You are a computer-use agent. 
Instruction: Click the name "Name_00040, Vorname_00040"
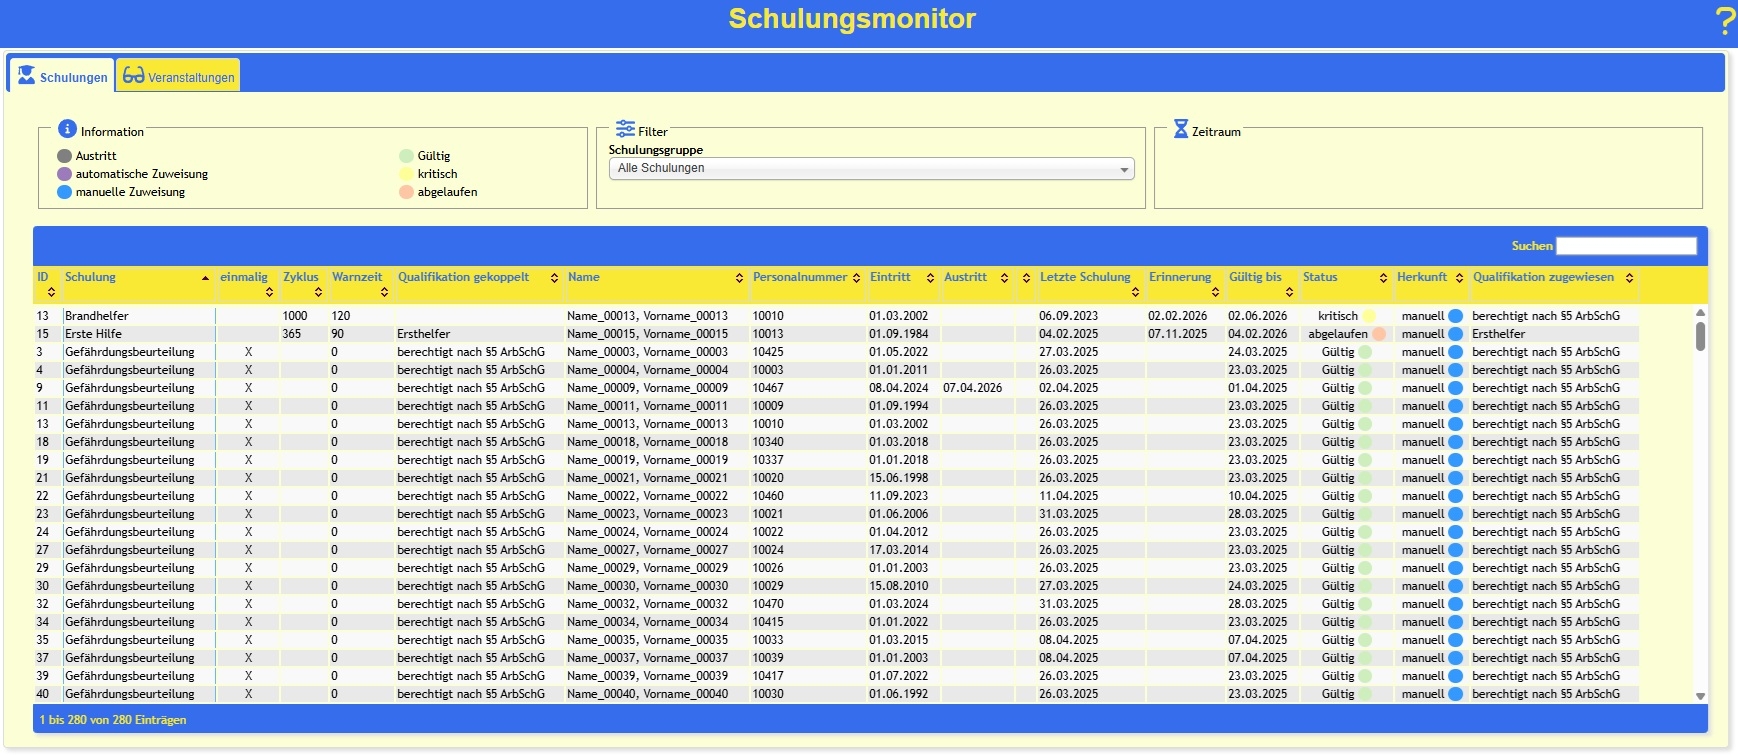click(x=647, y=694)
